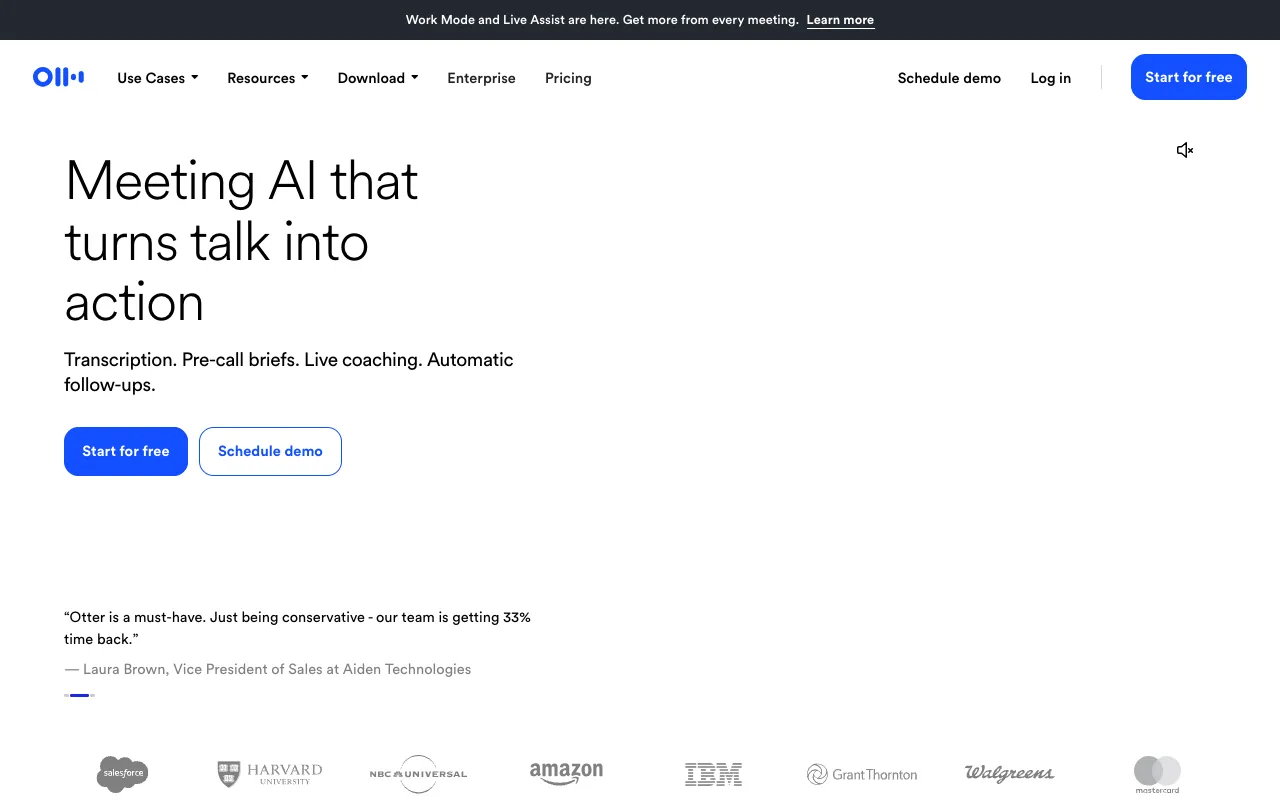
Task: Click the Walgreens logo
Action: point(1009,773)
